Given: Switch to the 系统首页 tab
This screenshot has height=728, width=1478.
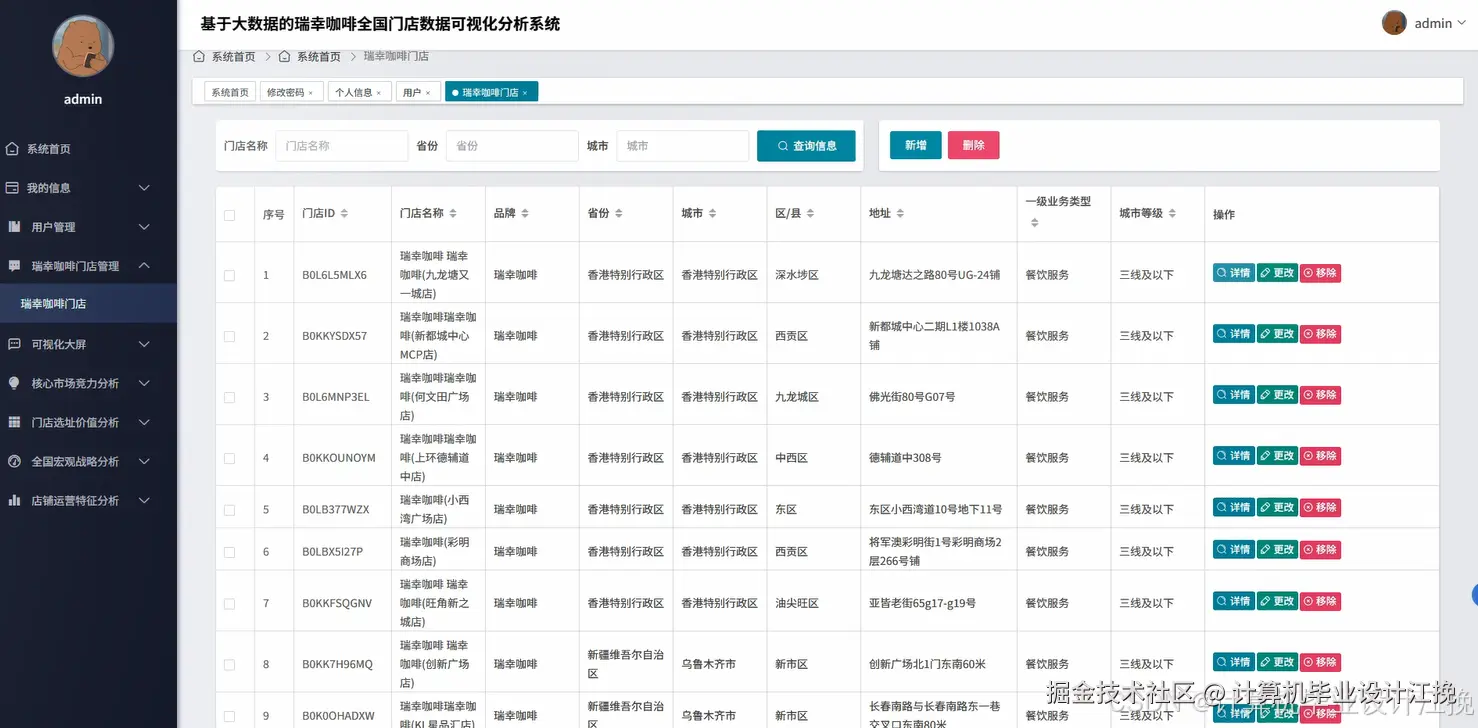Looking at the screenshot, I should pyautogui.click(x=230, y=92).
